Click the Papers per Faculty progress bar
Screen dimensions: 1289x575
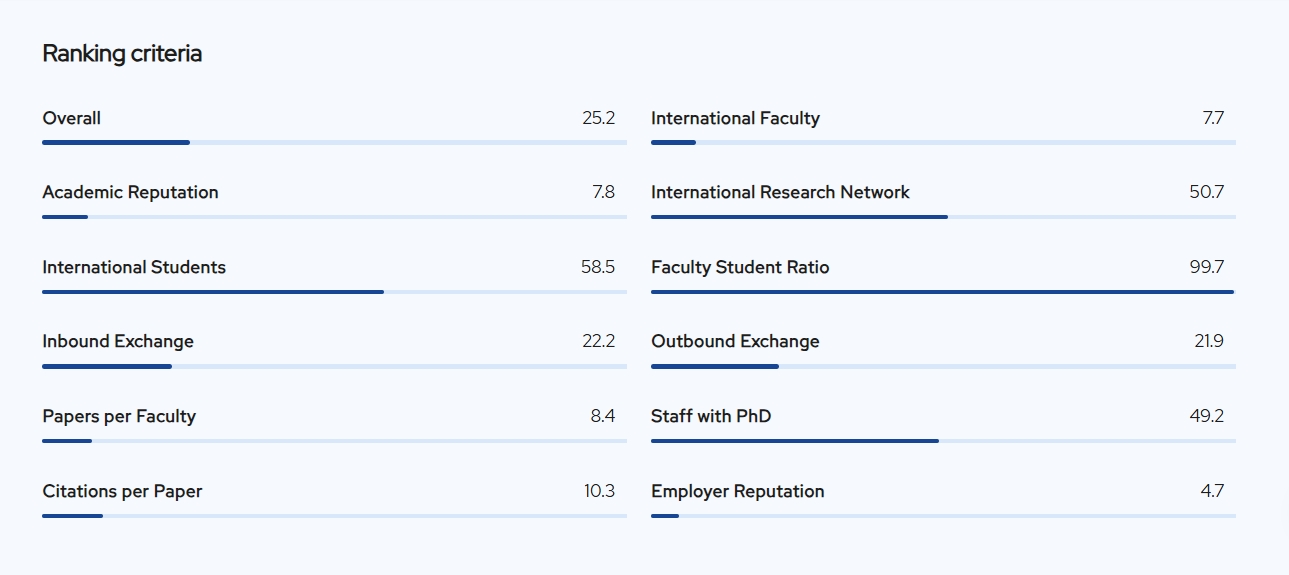(x=334, y=441)
